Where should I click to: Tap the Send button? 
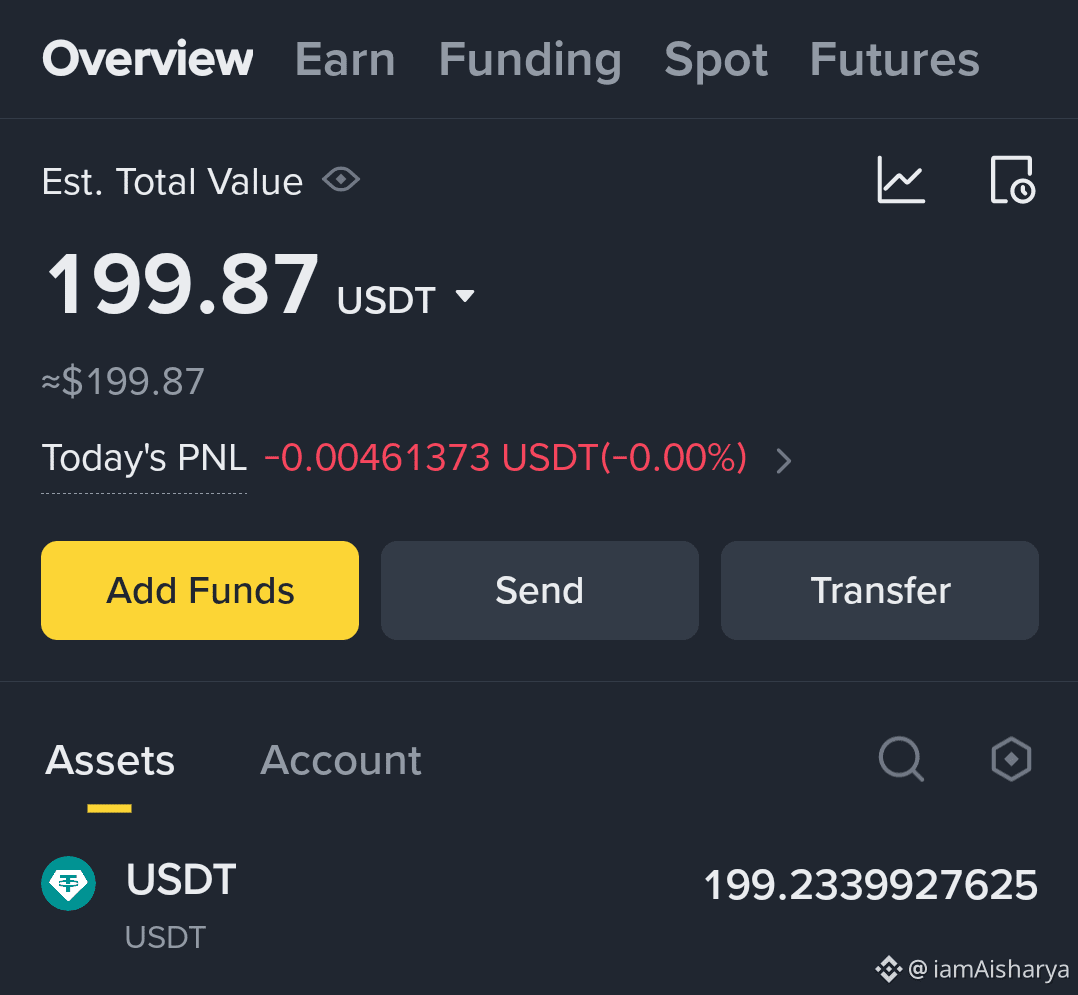pyautogui.click(x=540, y=591)
